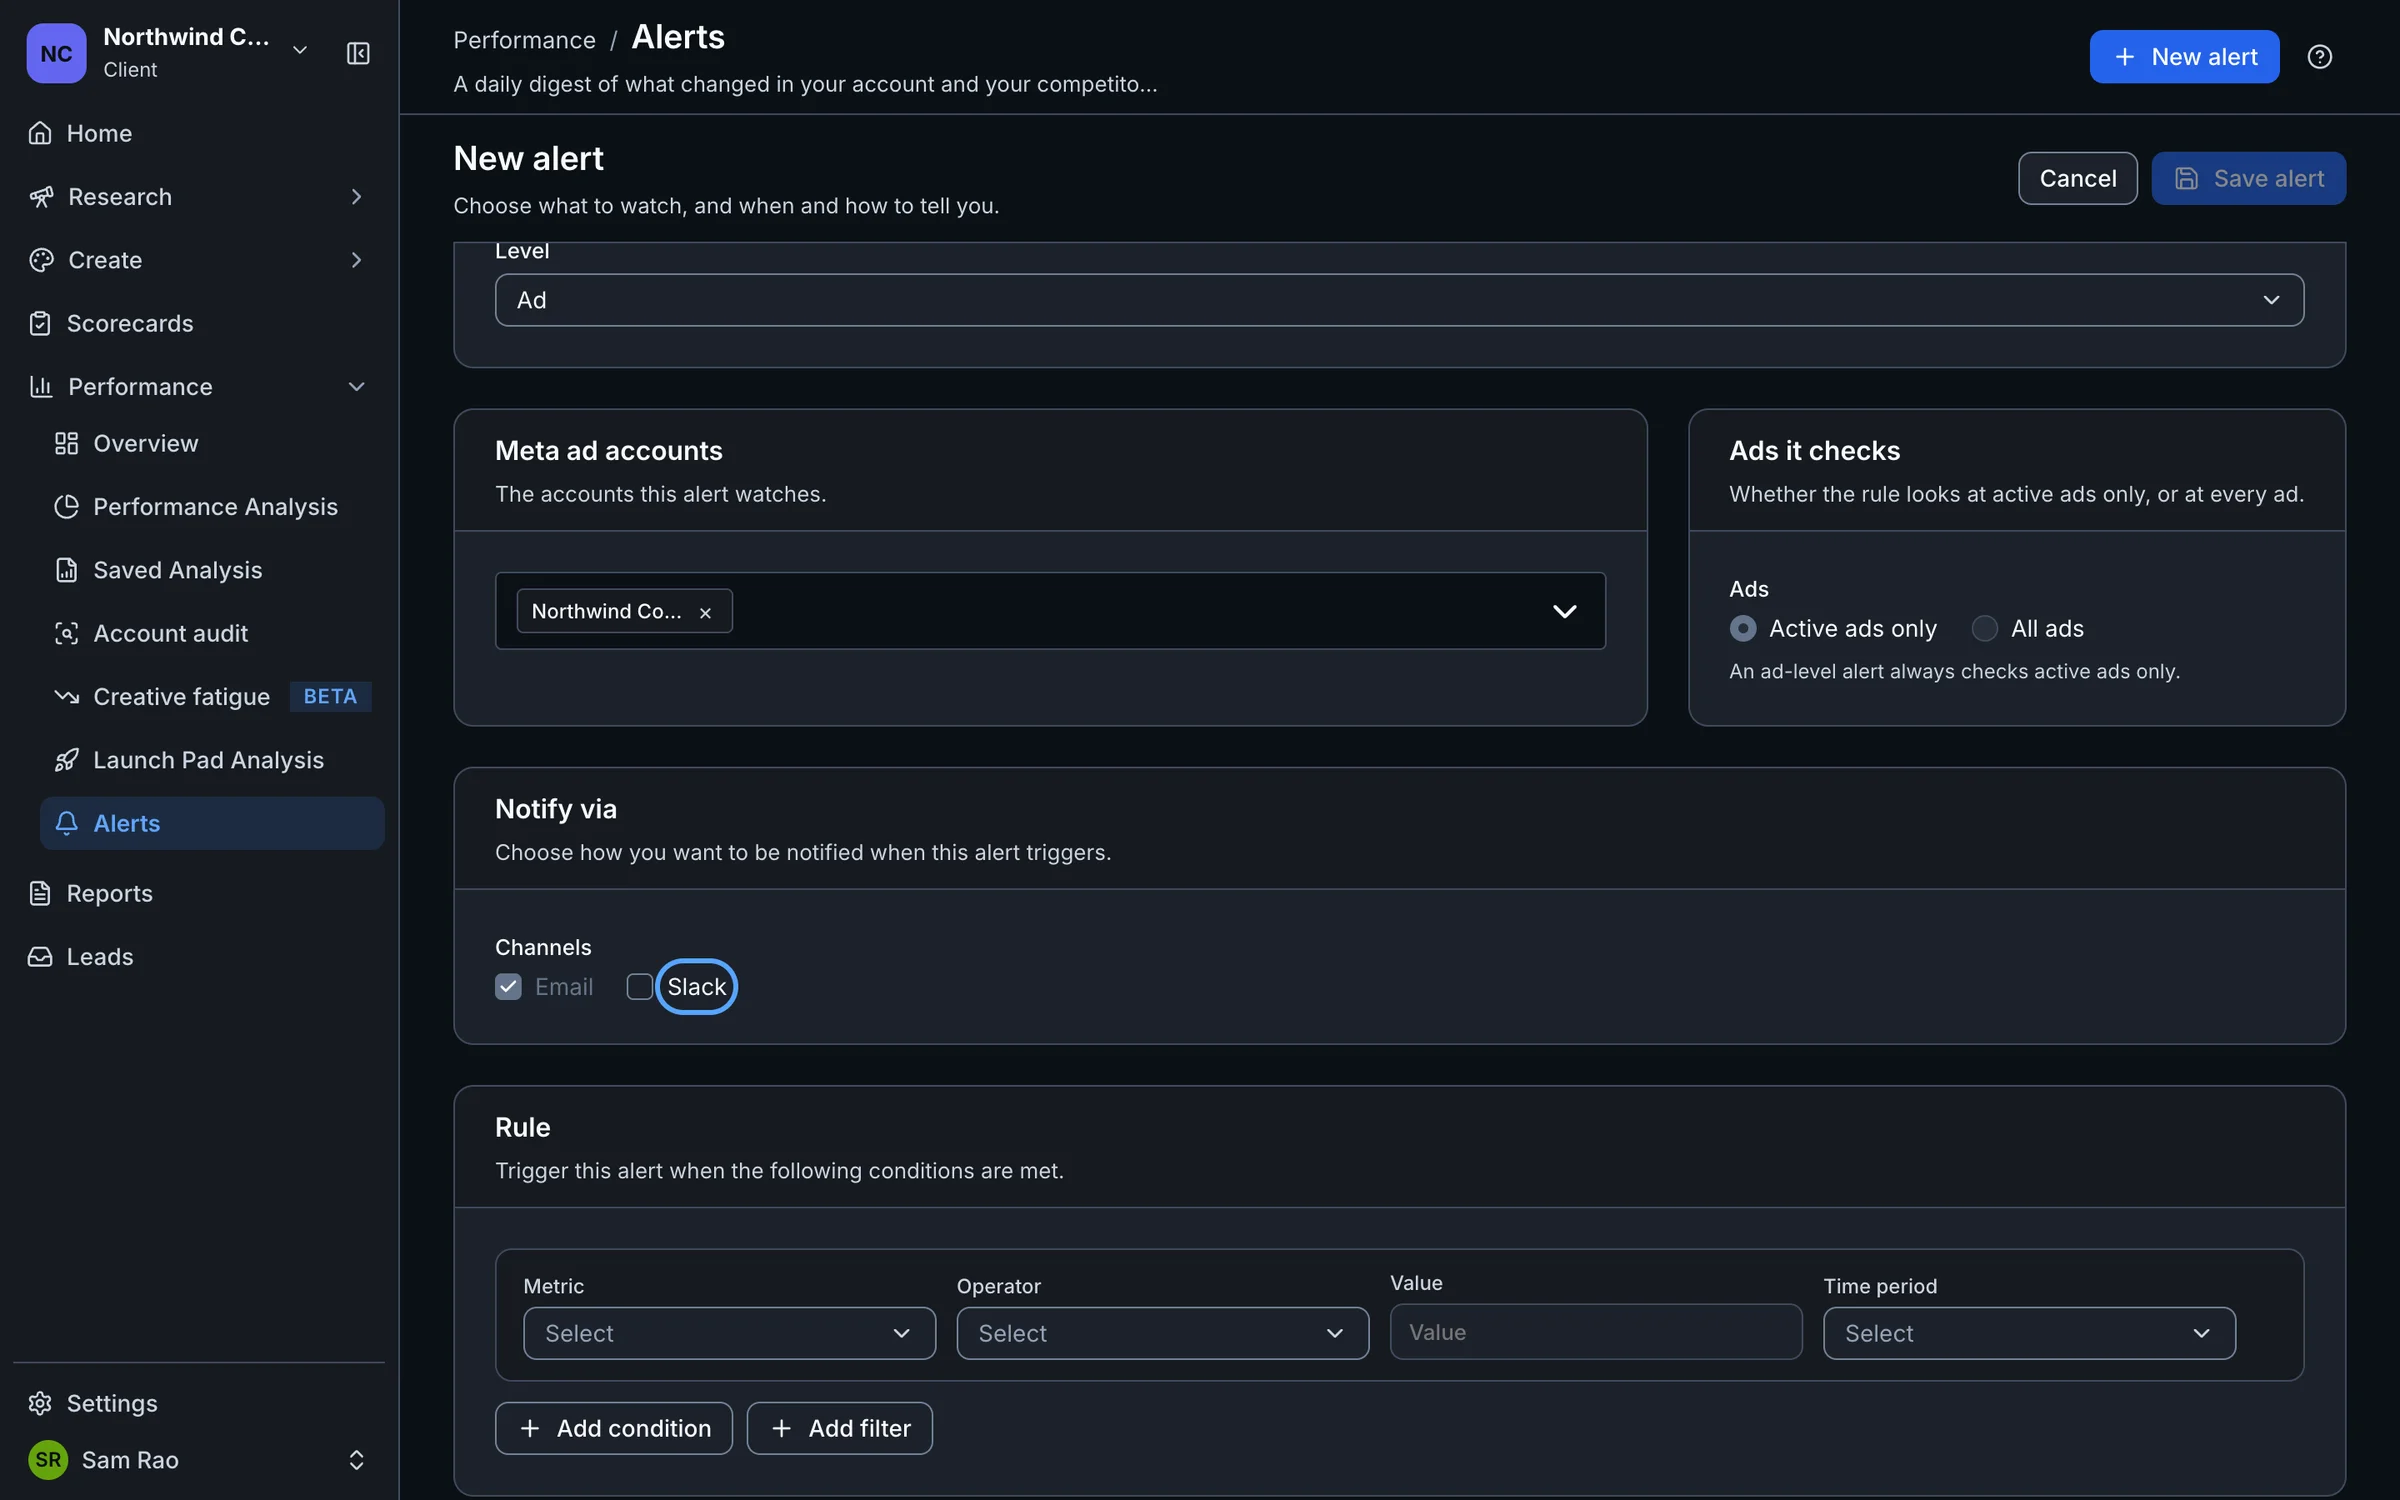Click the Scorecards clipboard icon
The width and height of the screenshot is (2400, 1500).
40,323
